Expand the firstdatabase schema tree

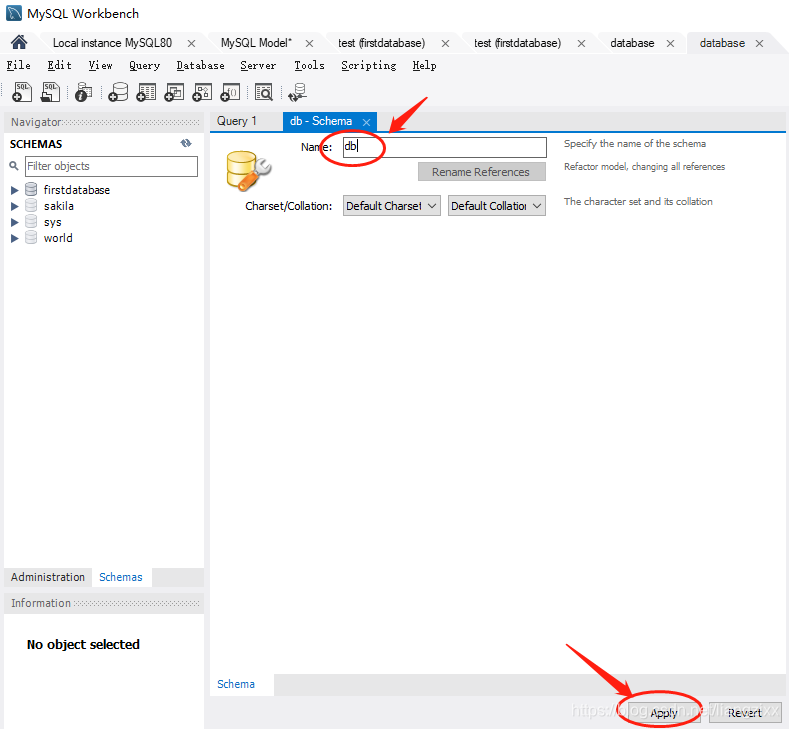15,190
